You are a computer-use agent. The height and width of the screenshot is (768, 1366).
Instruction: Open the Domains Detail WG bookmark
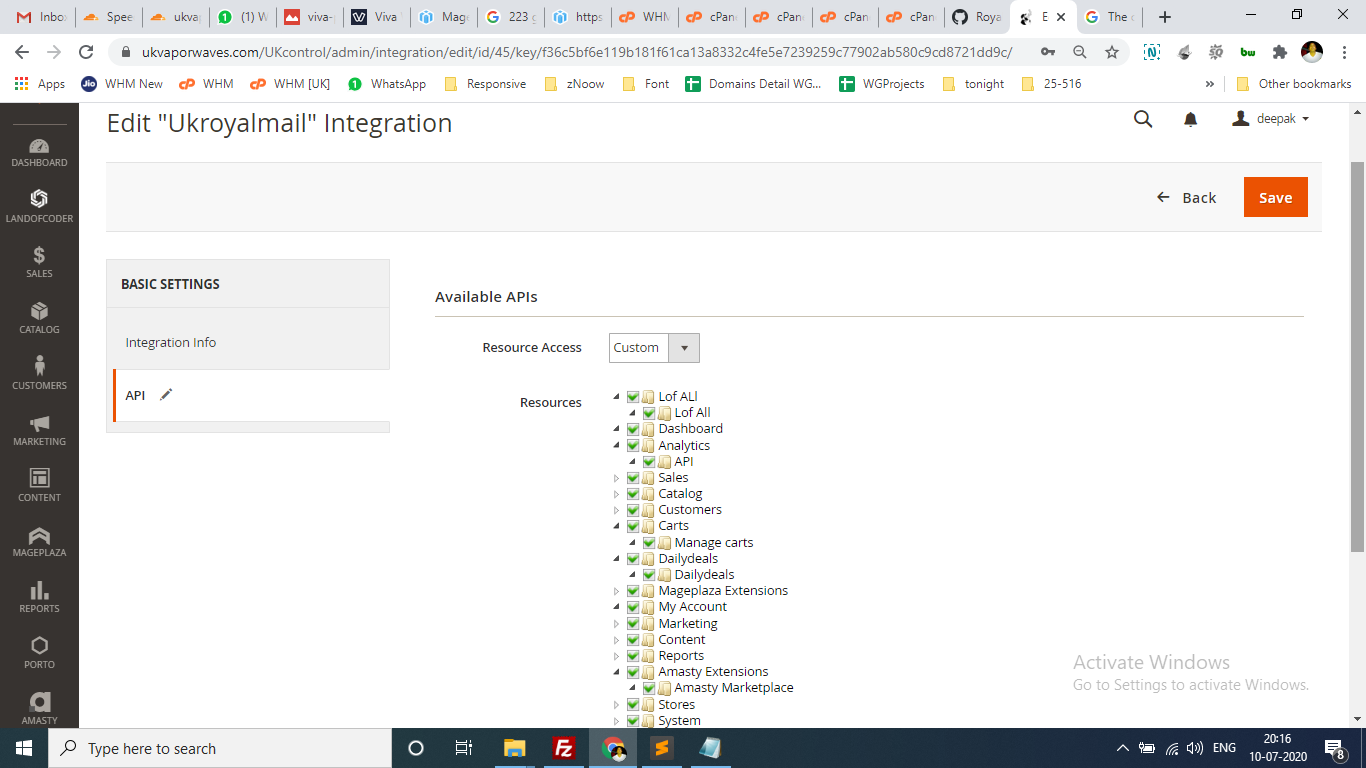pyautogui.click(x=754, y=84)
